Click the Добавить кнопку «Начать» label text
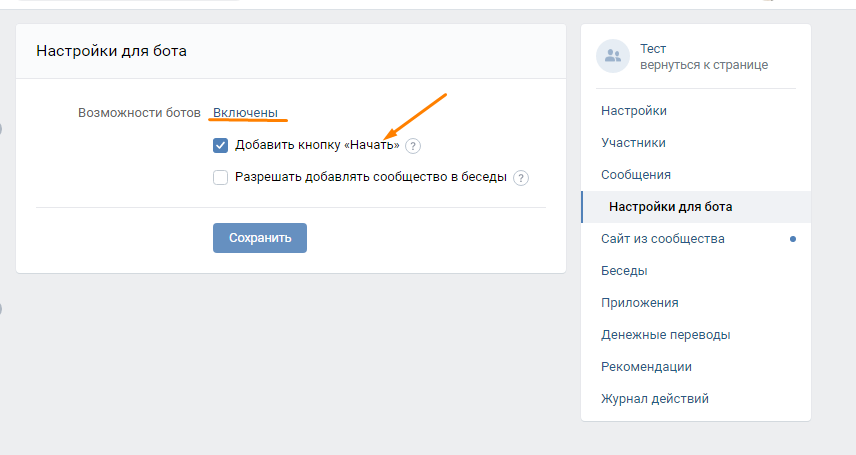This screenshot has height=455, width=856. (x=317, y=145)
